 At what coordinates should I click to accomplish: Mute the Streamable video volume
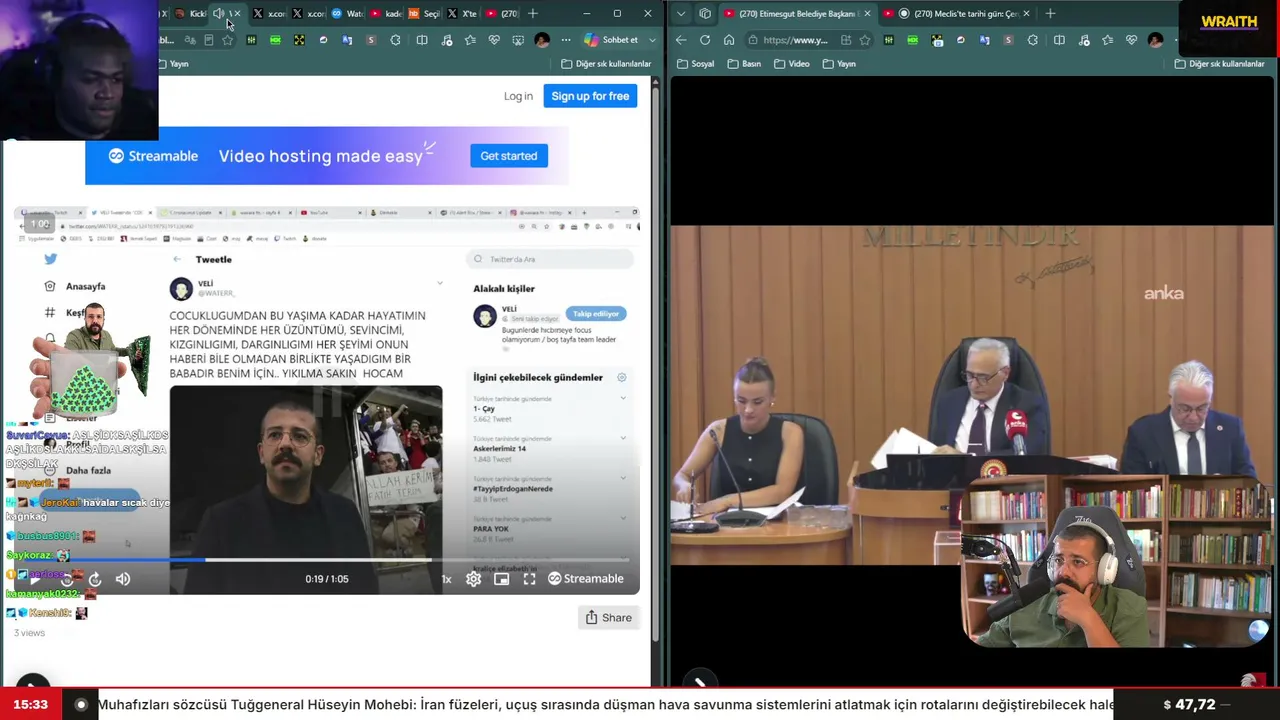pos(123,579)
